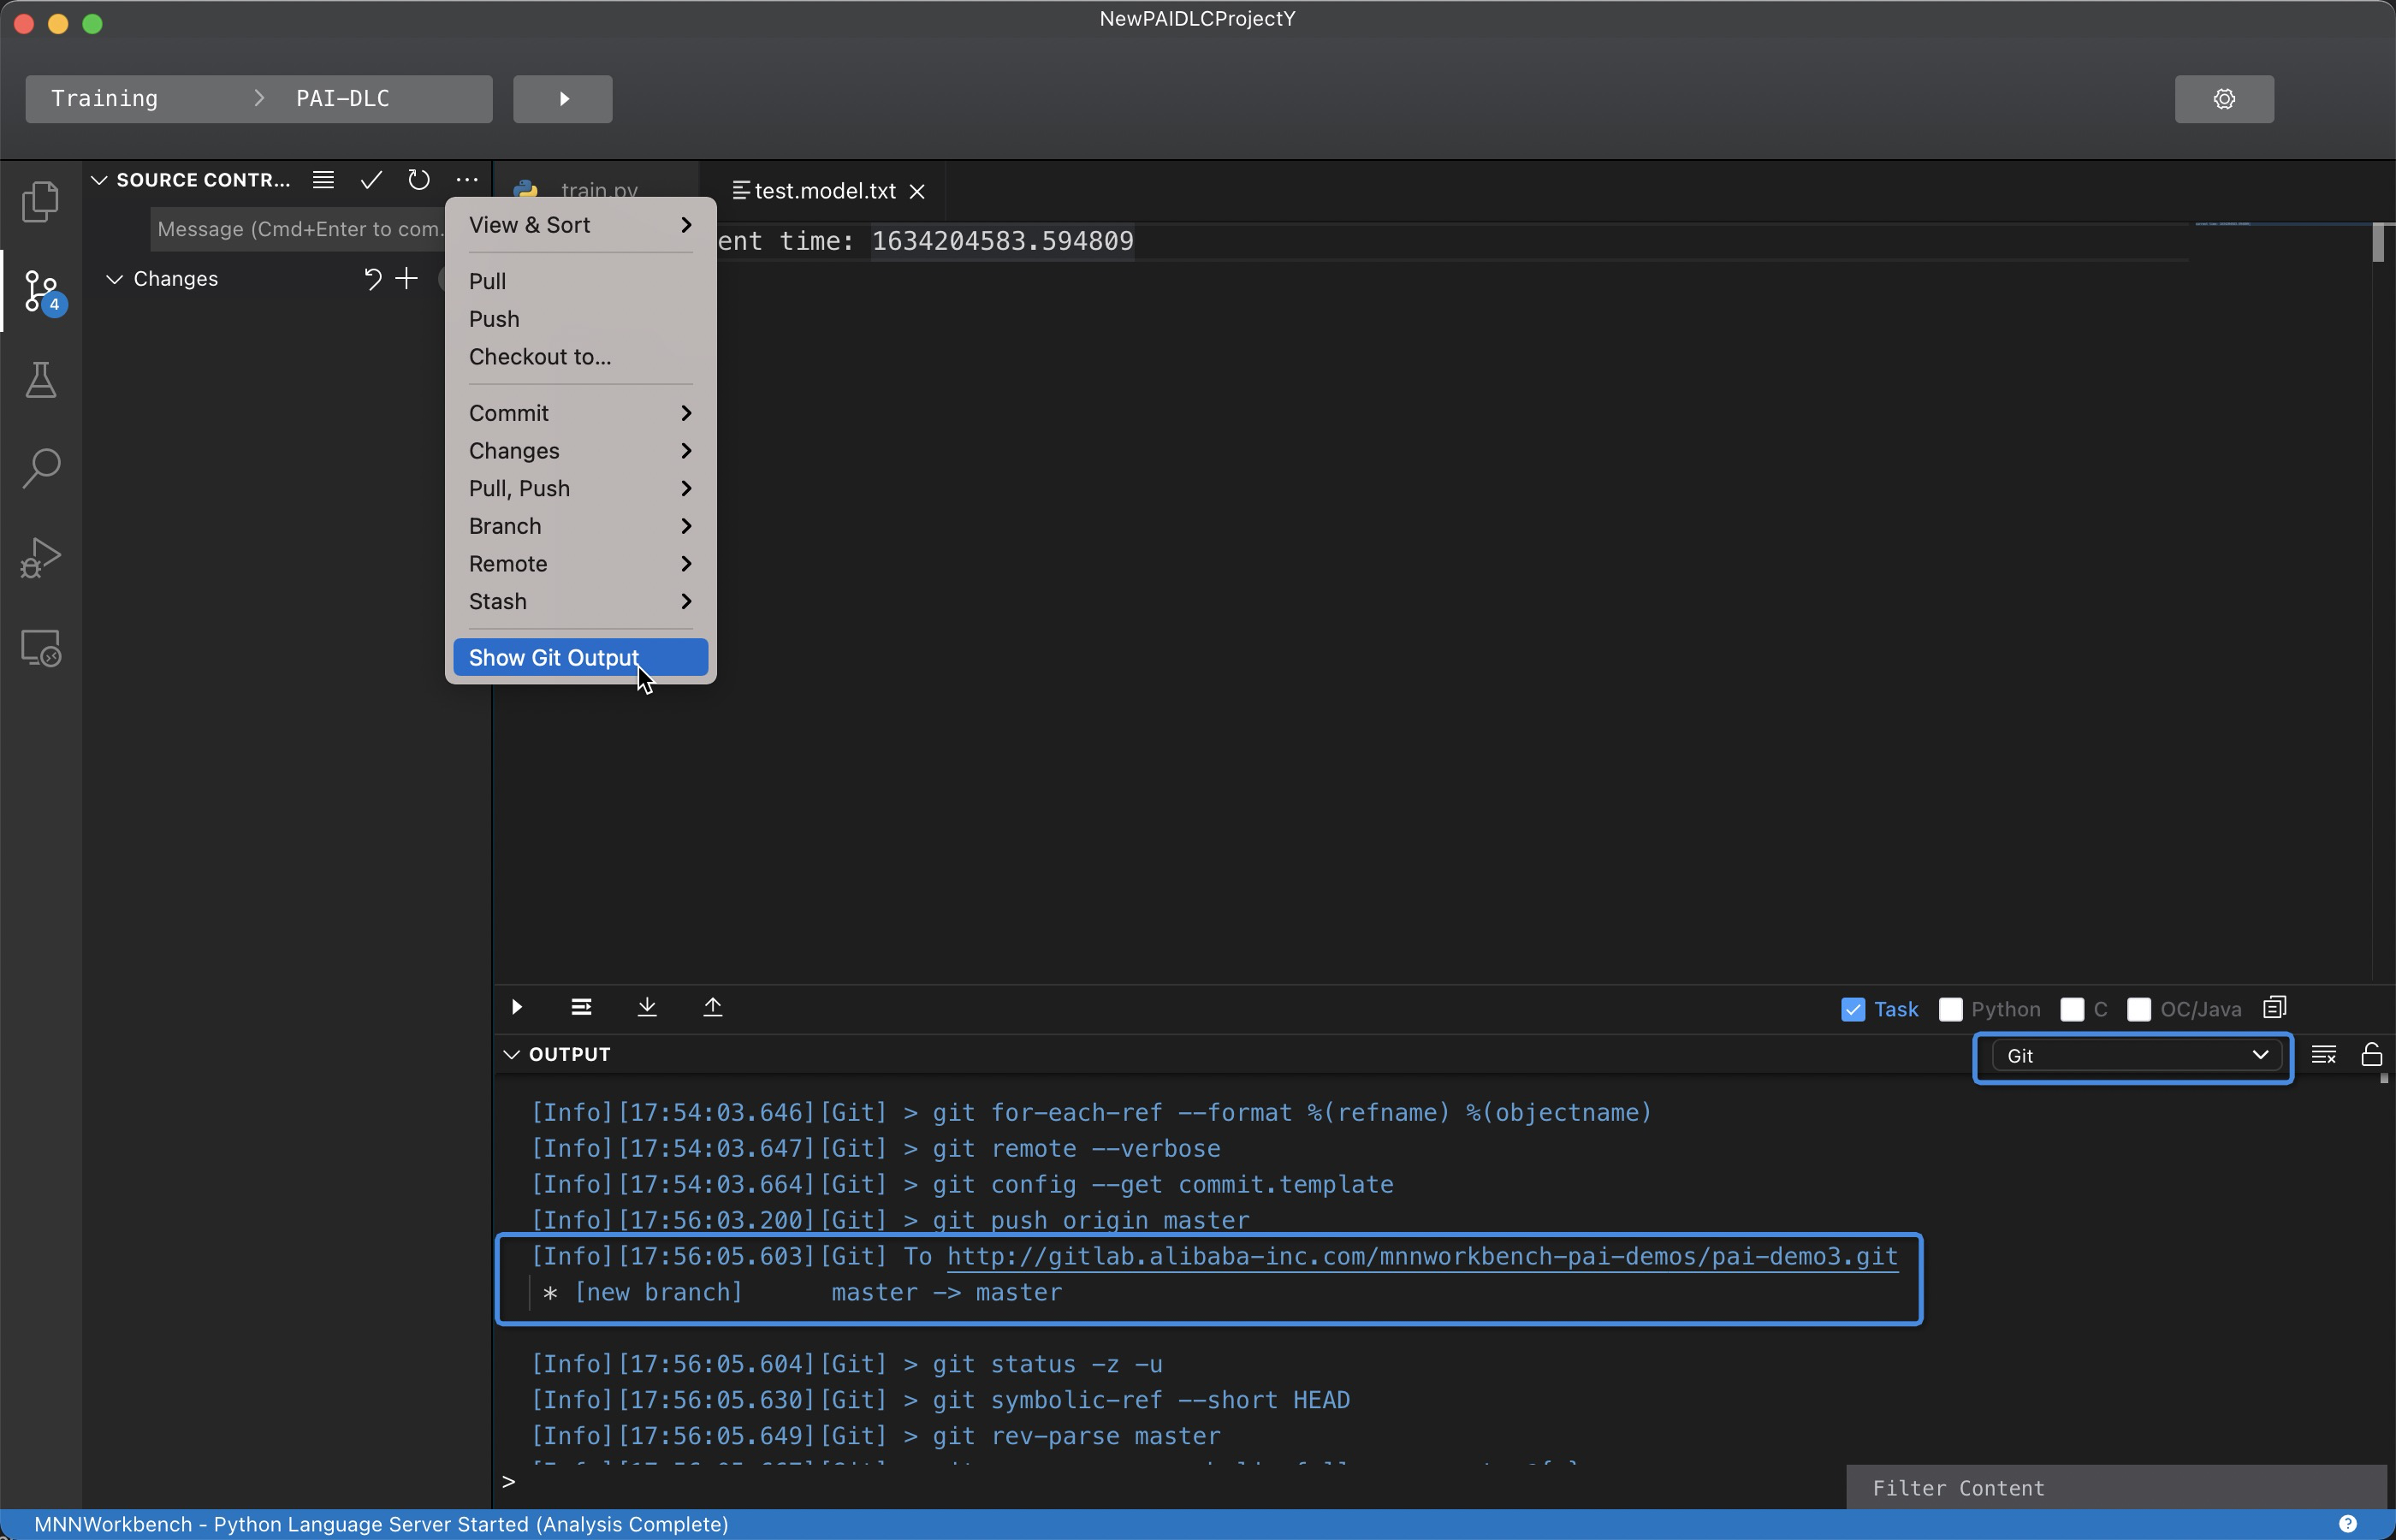The height and width of the screenshot is (1540, 2396).
Task: Open the Search magnifier icon in sidebar
Action: [40, 468]
